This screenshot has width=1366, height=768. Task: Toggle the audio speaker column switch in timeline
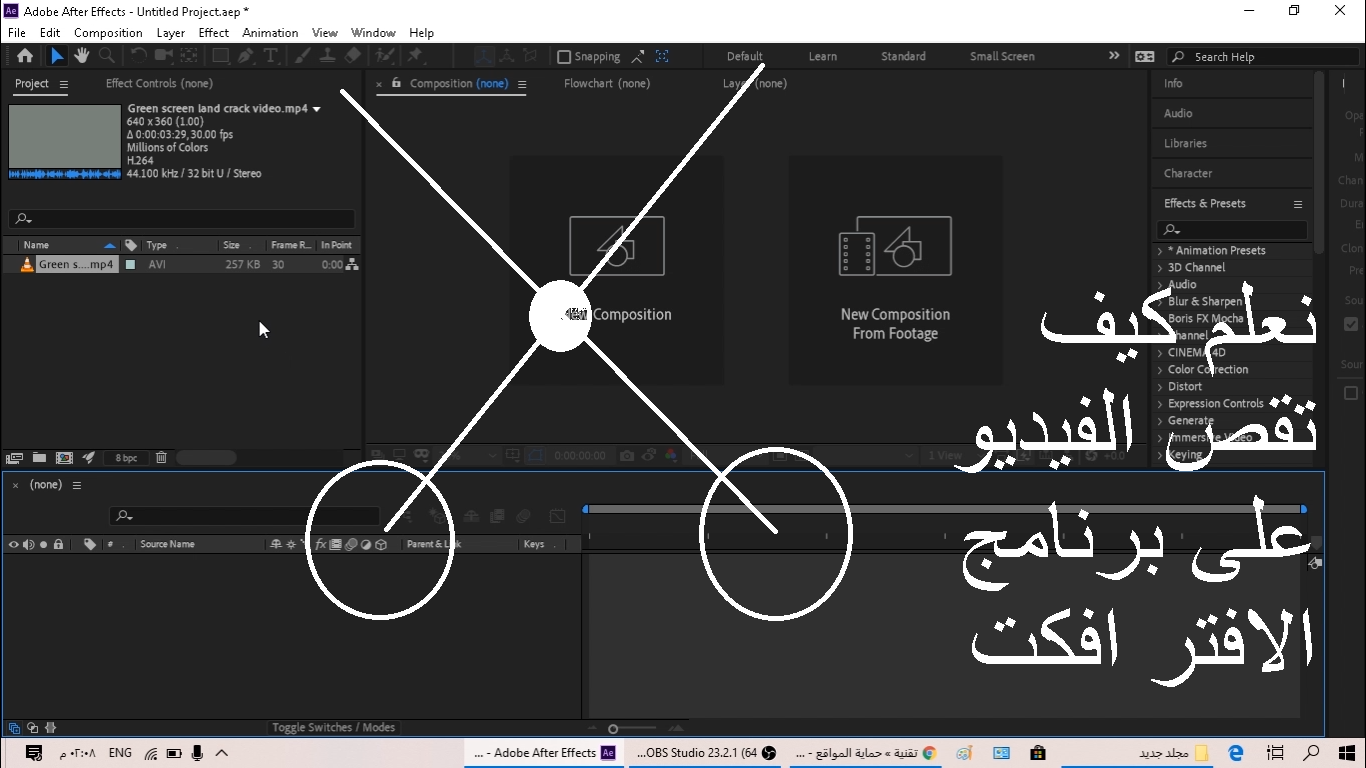coord(28,545)
